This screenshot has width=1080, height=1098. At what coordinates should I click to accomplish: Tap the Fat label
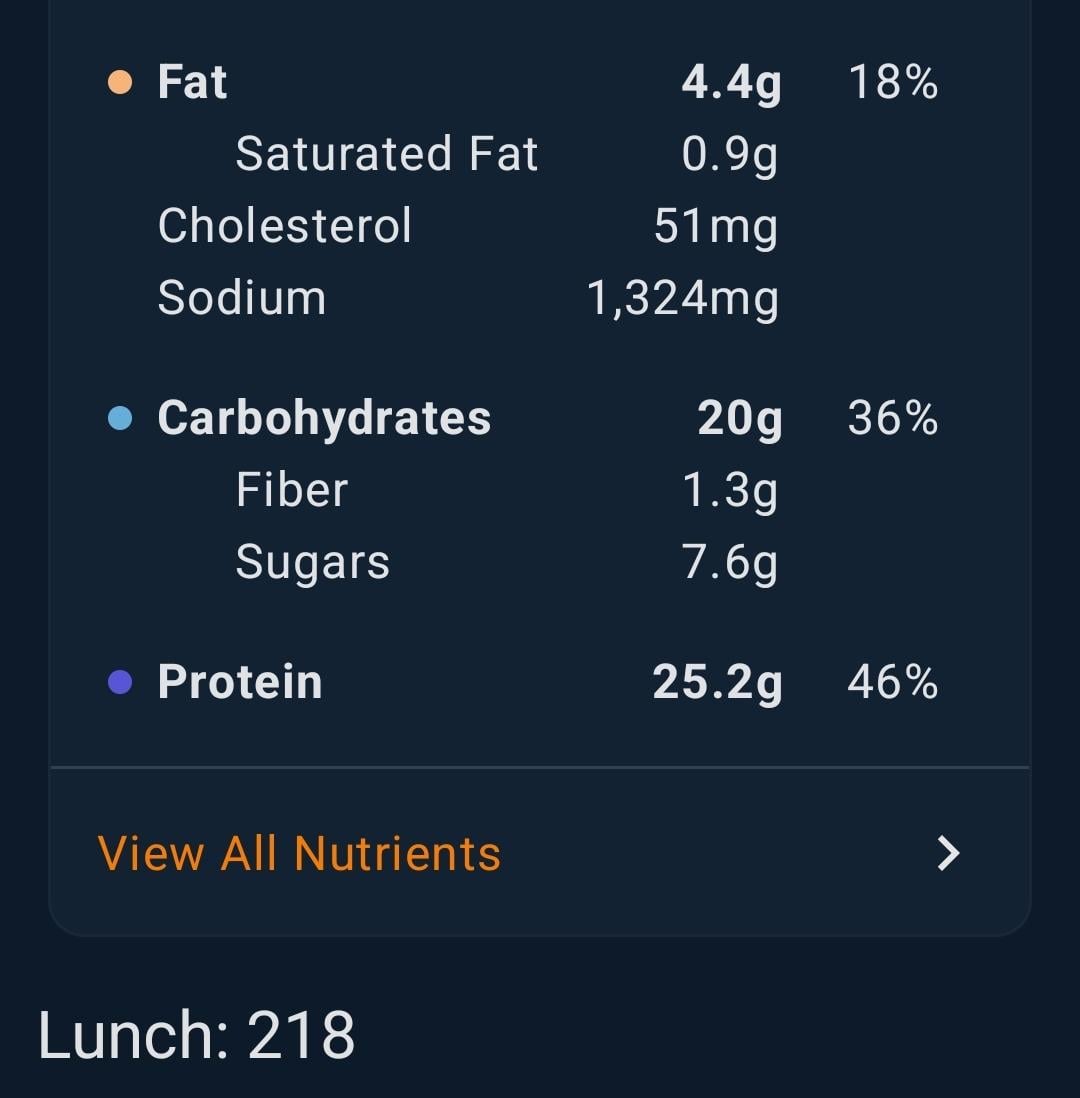click(x=192, y=82)
